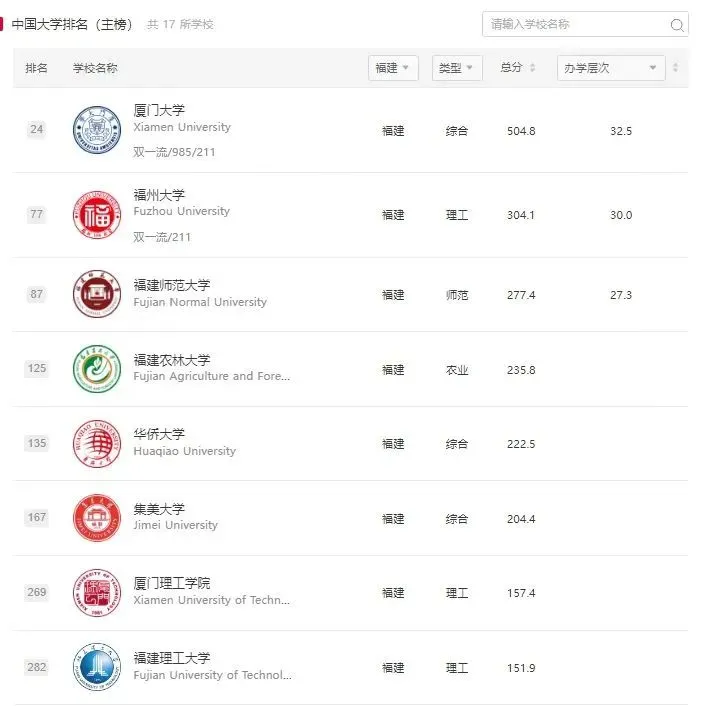Screen dimensions: 701x706
Task: Sort by 办学层次 column arrows
Action: click(x=675, y=68)
